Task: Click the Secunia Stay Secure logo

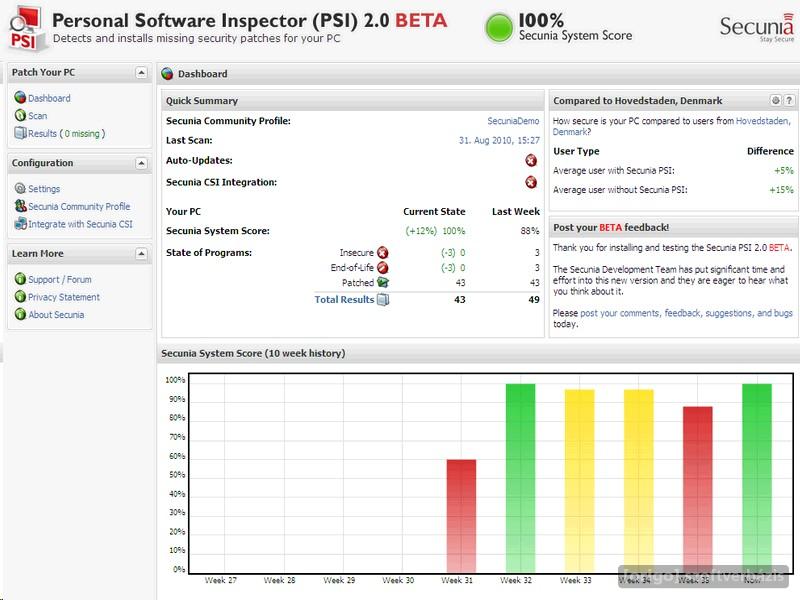Action: pyautogui.click(x=757, y=29)
